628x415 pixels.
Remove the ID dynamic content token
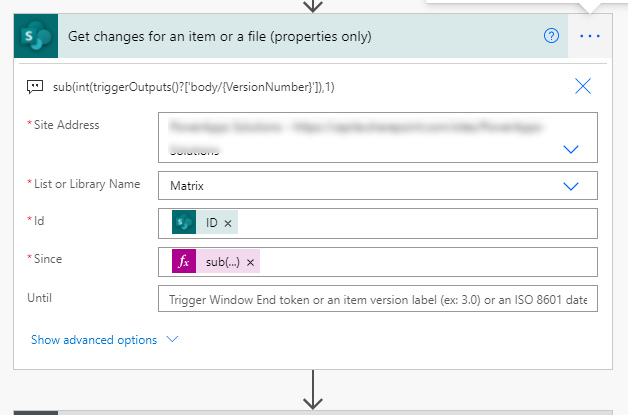click(x=228, y=223)
